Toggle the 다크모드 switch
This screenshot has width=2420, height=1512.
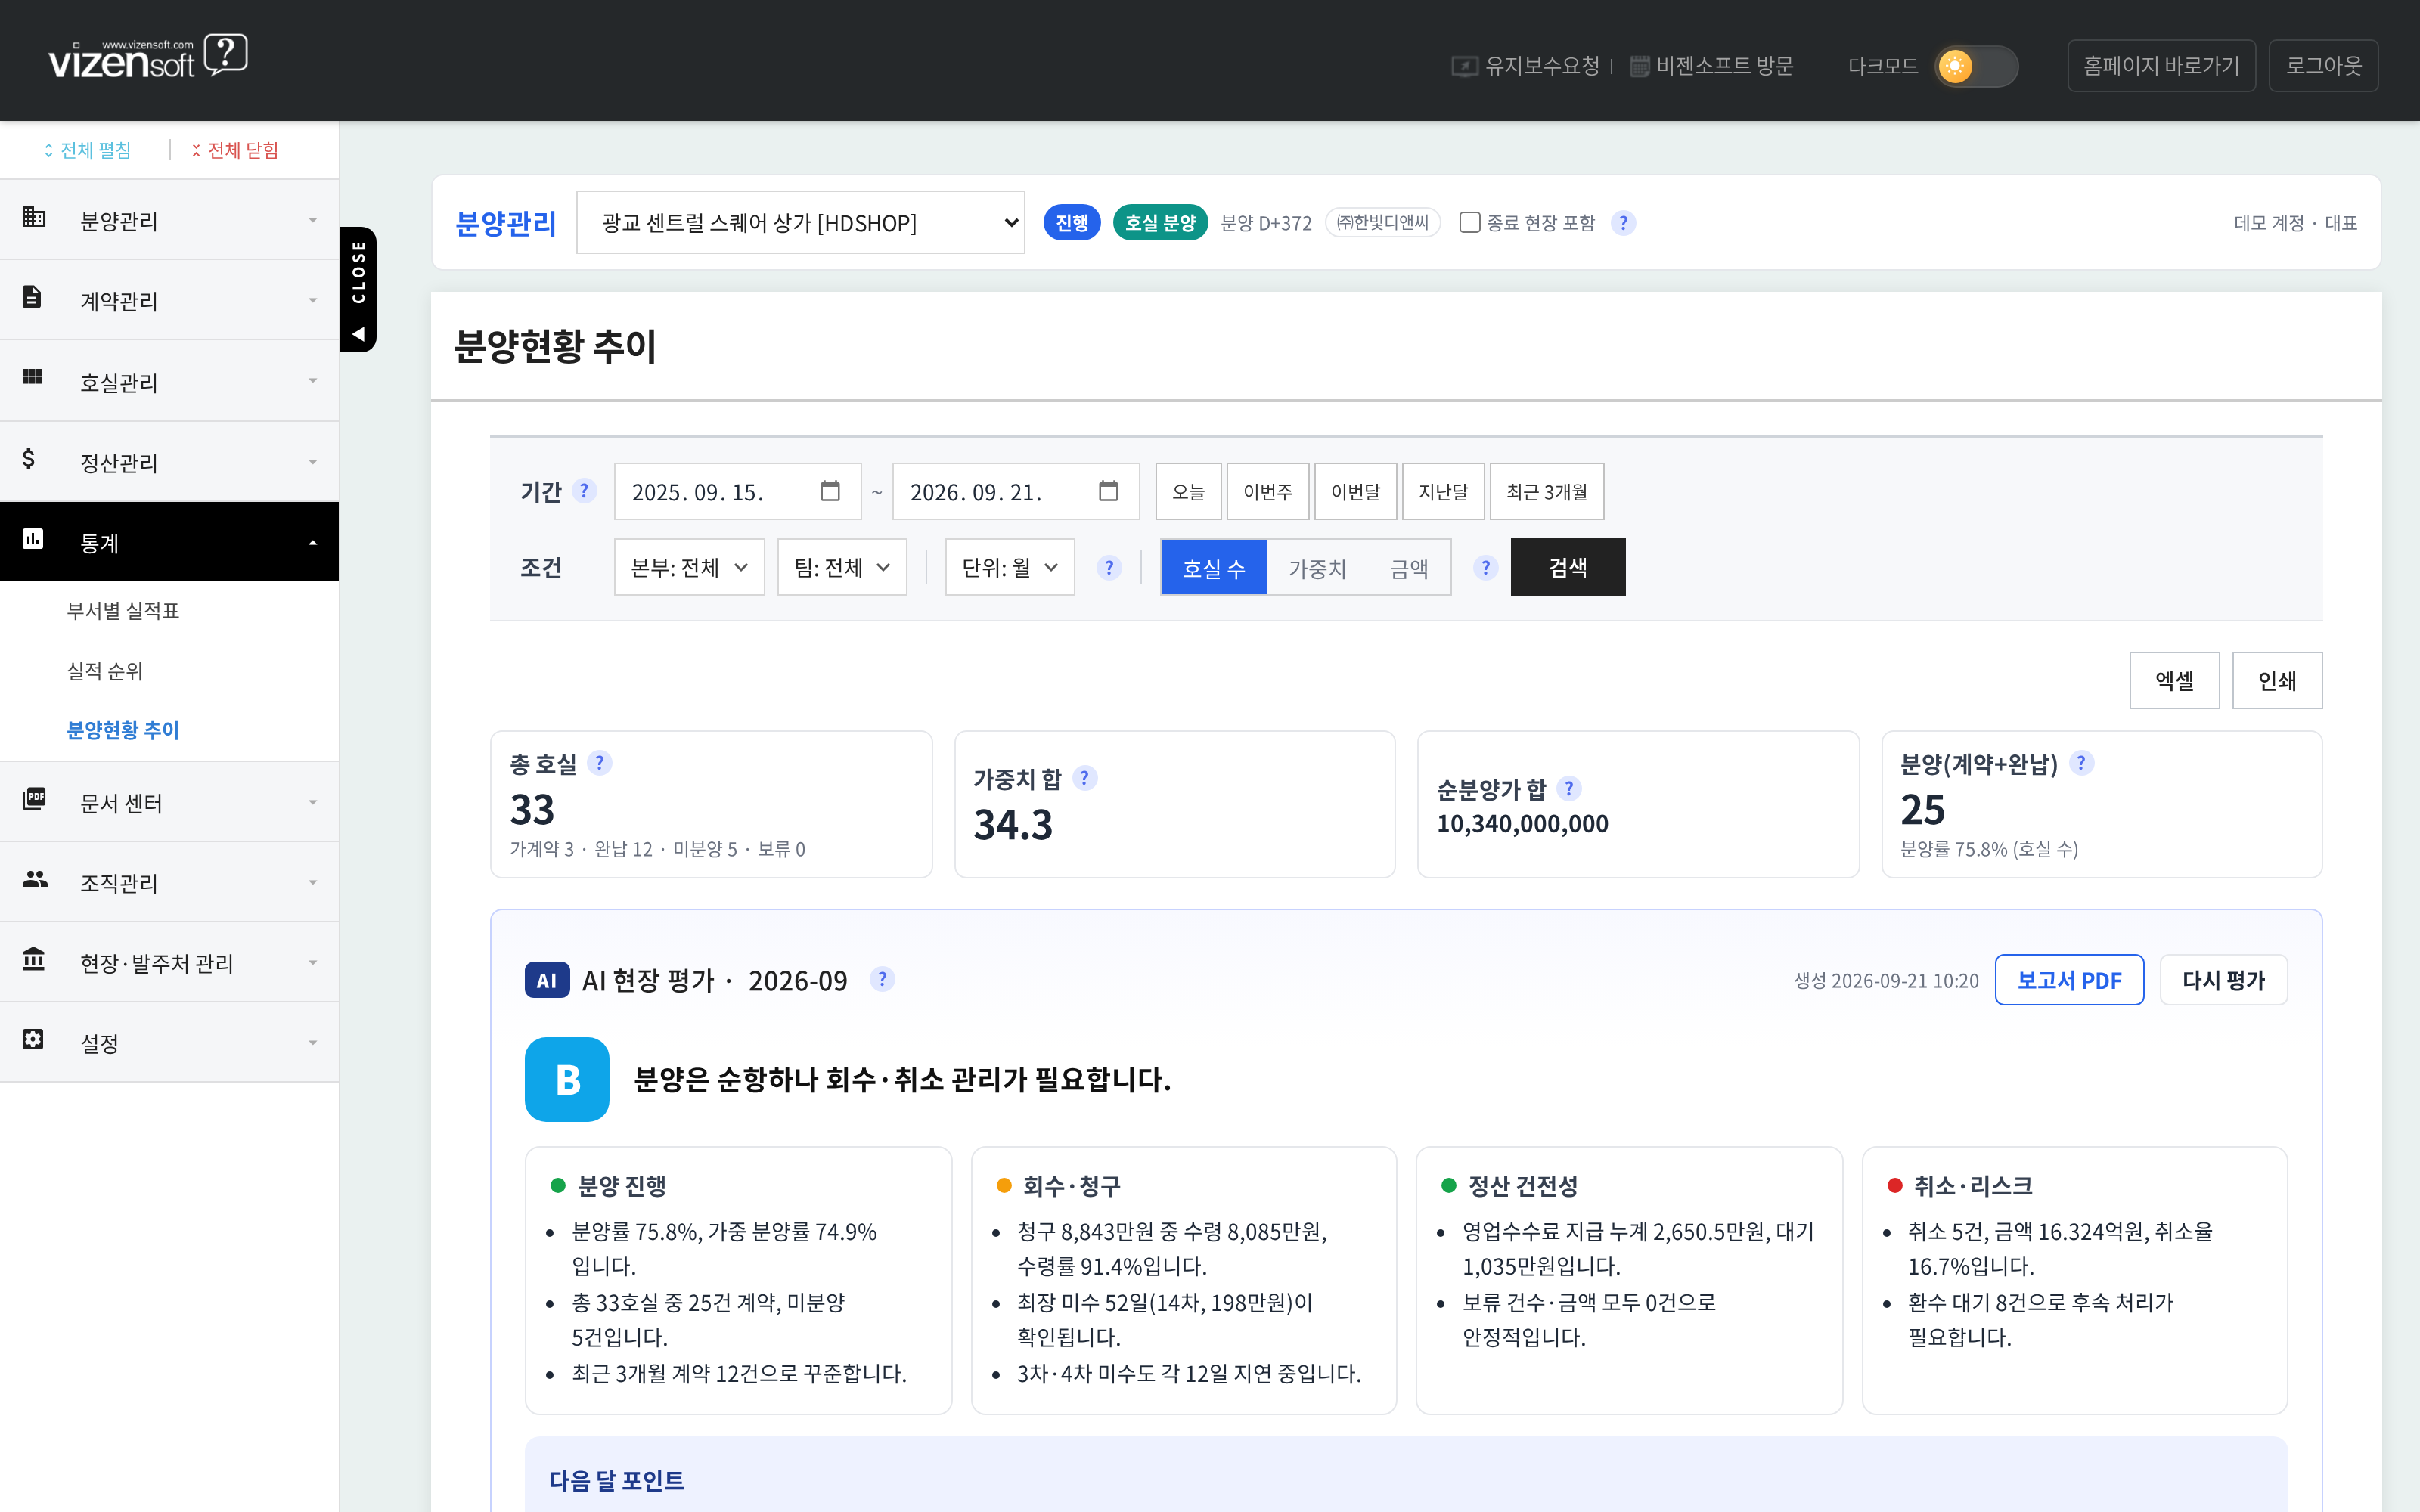point(1975,66)
